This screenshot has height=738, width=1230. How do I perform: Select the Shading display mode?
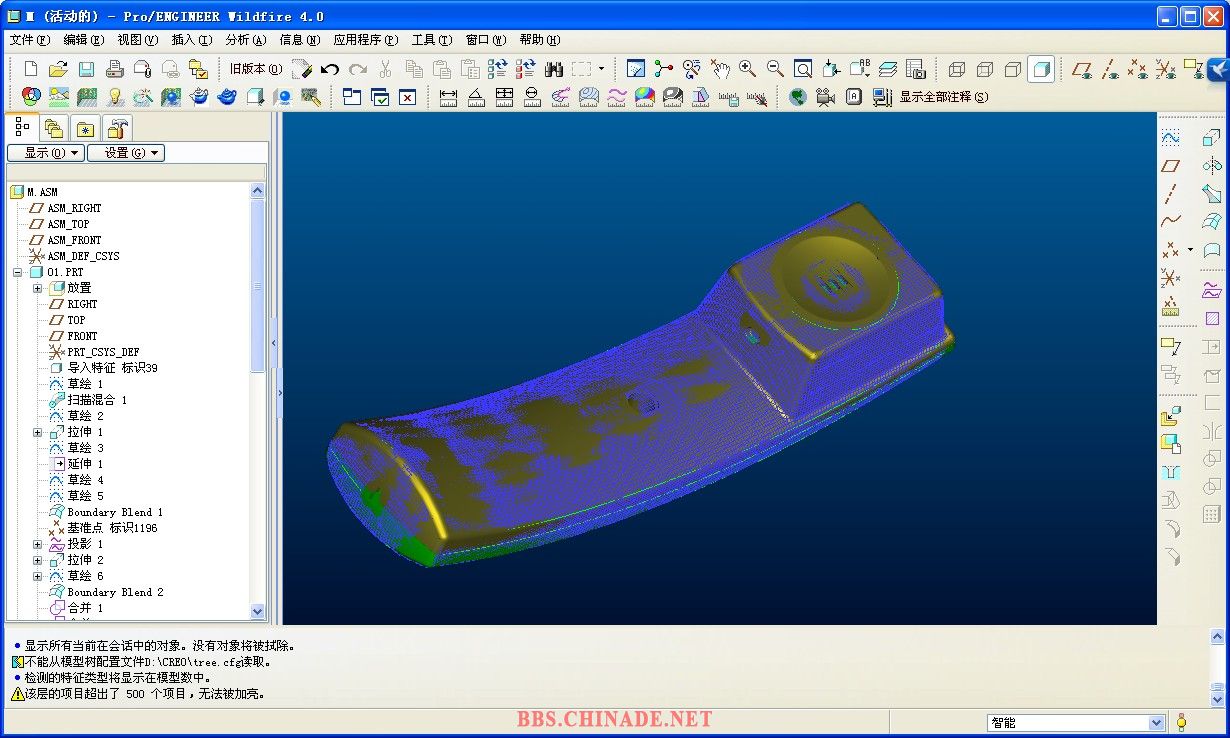click(1041, 69)
